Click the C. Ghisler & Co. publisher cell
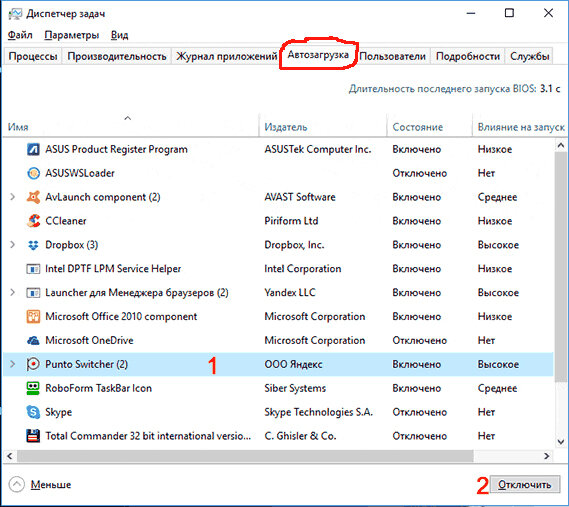Screen dimensions: 569x507 (300, 436)
